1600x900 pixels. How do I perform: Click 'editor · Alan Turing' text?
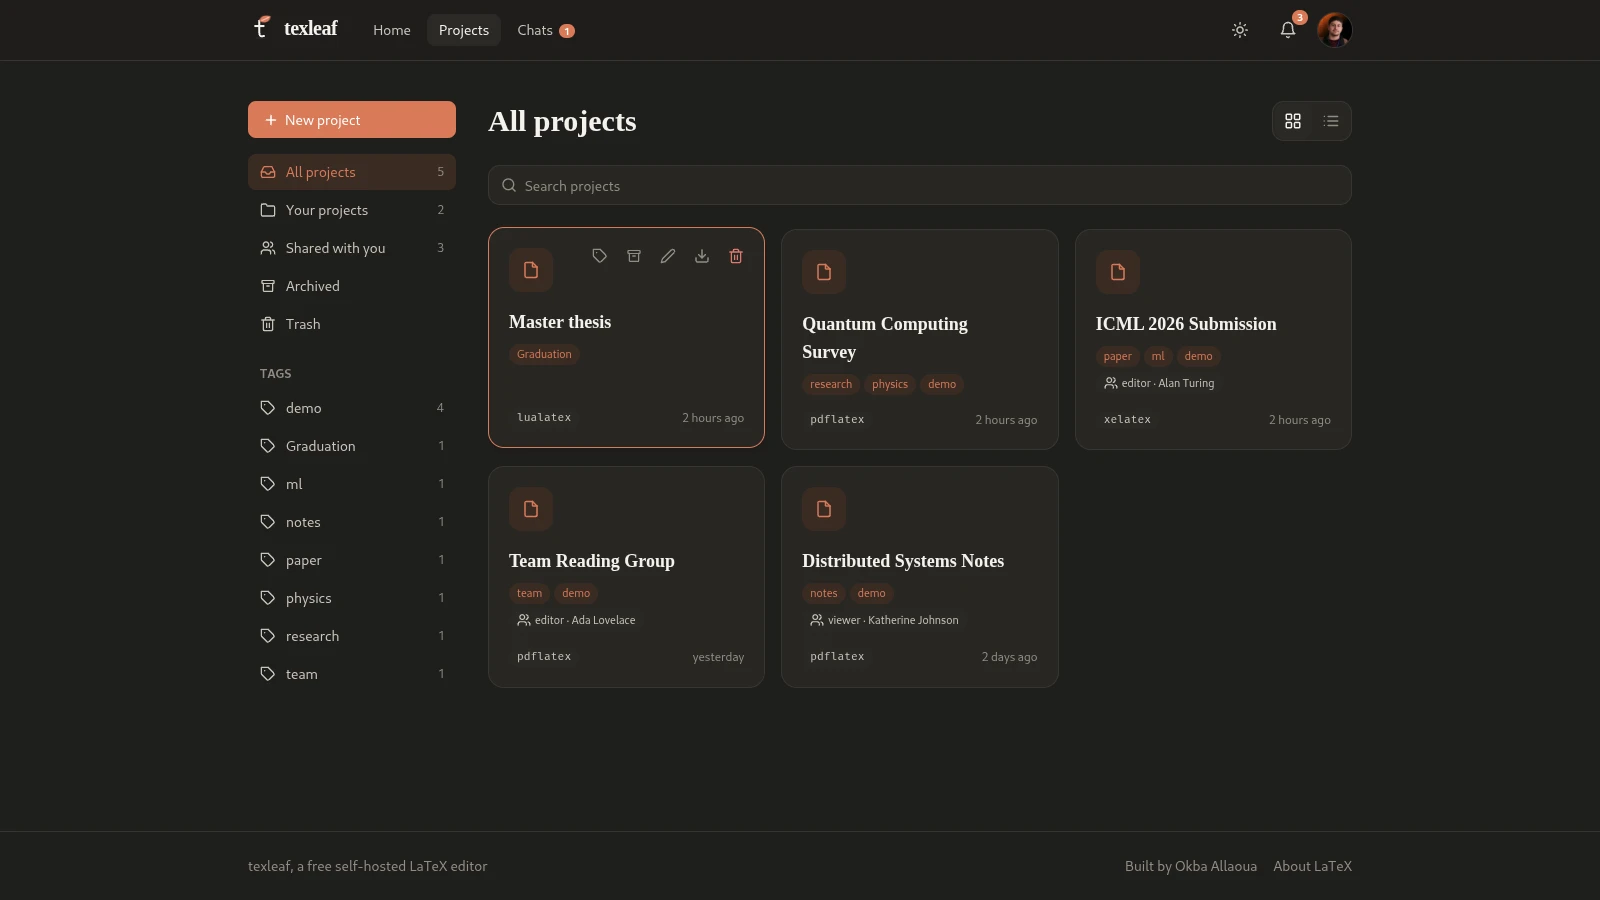coord(1168,383)
